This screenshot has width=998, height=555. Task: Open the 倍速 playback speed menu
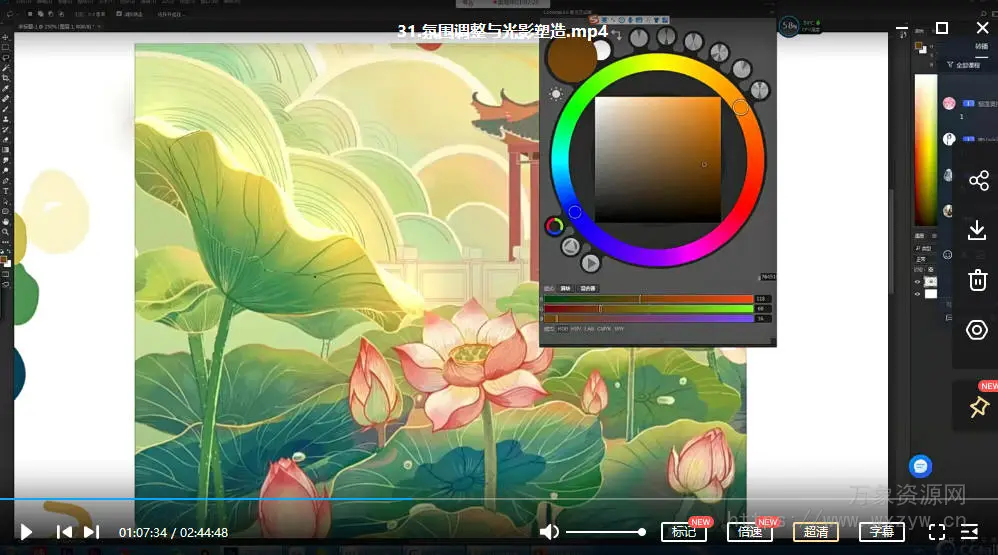coord(750,532)
